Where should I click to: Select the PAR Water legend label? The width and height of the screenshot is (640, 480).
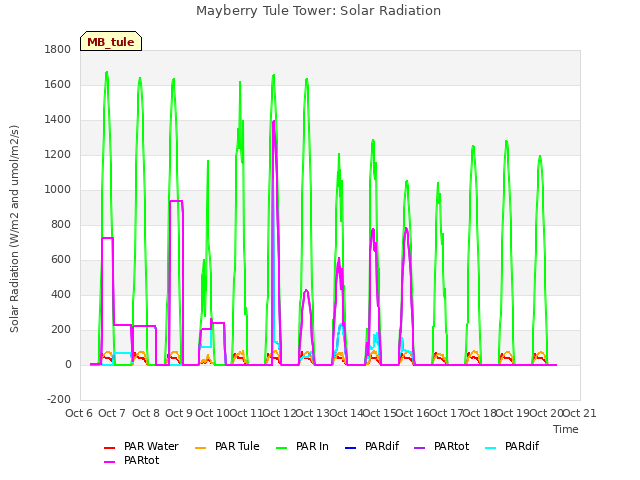pyautogui.click(x=151, y=447)
